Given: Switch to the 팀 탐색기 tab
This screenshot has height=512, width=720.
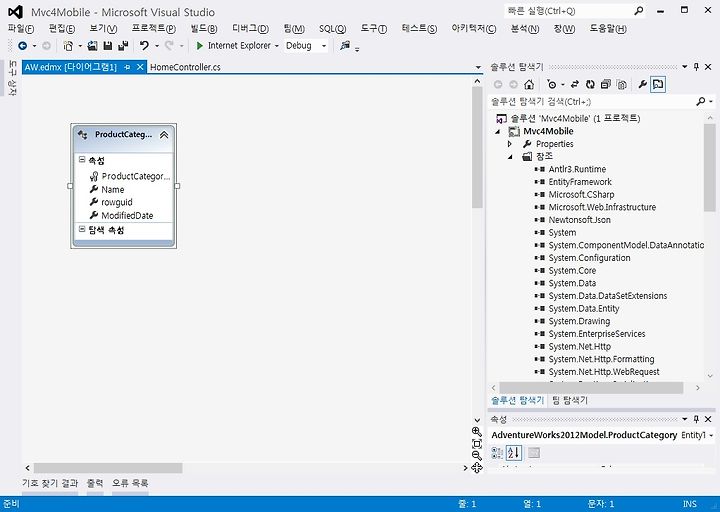Looking at the screenshot, I should point(570,400).
